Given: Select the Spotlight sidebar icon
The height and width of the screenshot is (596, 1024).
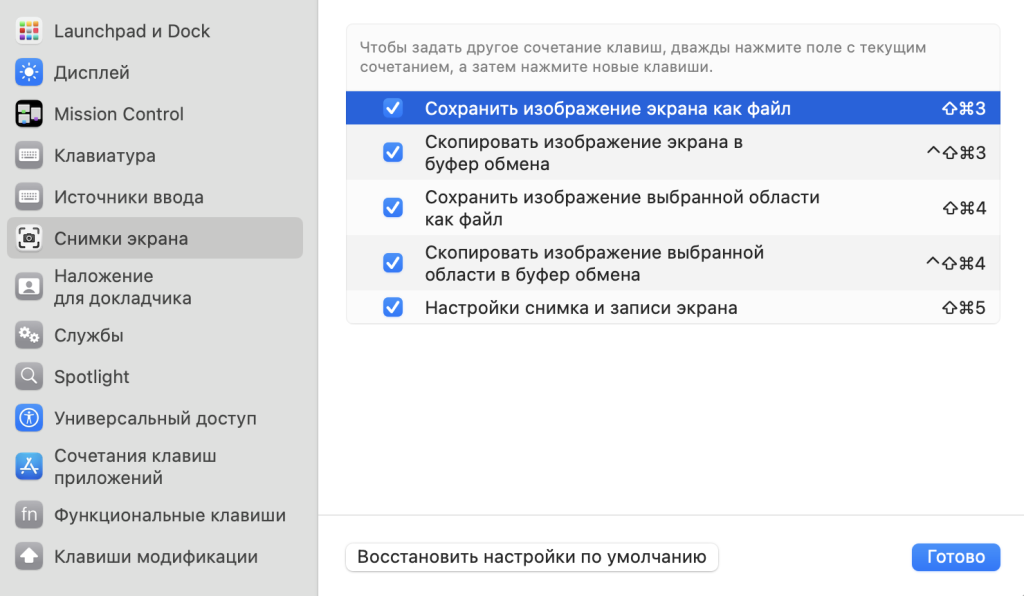Looking at the screenshot, I should point(28,377).
